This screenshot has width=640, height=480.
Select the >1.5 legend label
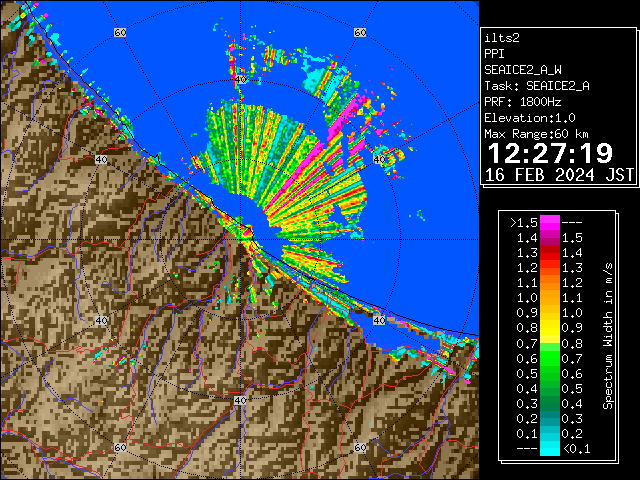524,223
